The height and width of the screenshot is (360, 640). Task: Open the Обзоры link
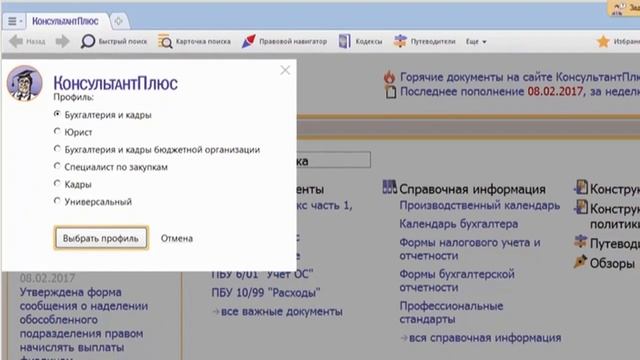(x=612, y=263)
